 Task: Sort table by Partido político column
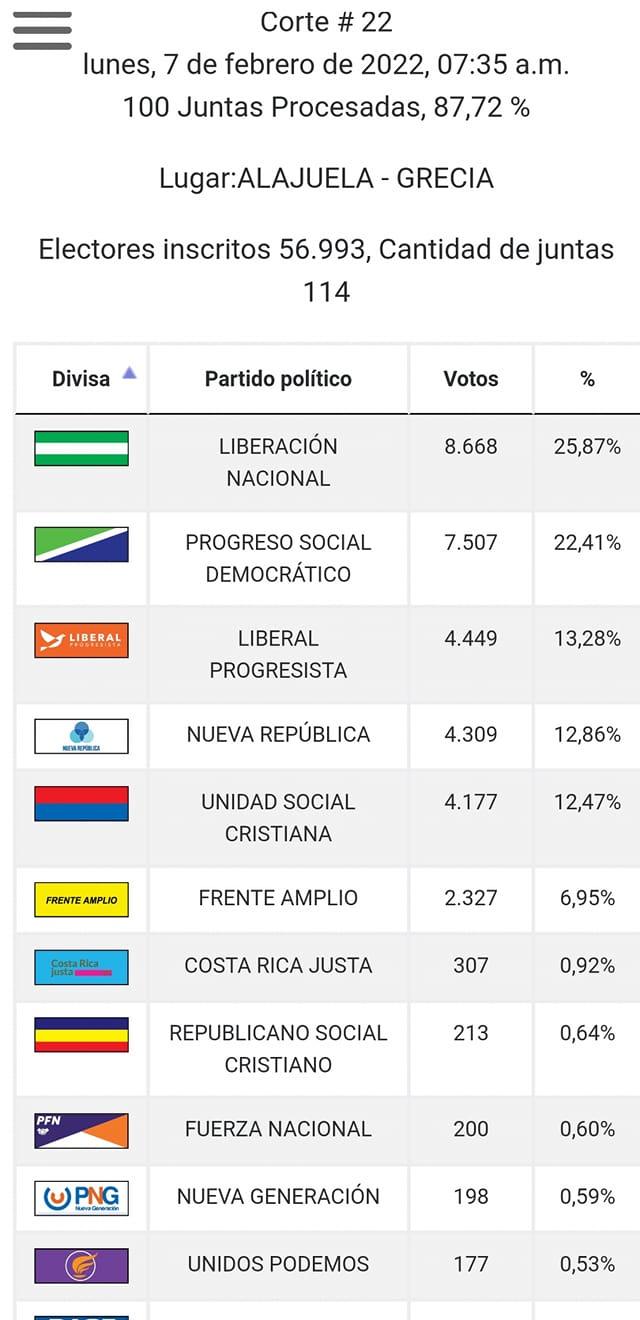click(x=278, y=379)
